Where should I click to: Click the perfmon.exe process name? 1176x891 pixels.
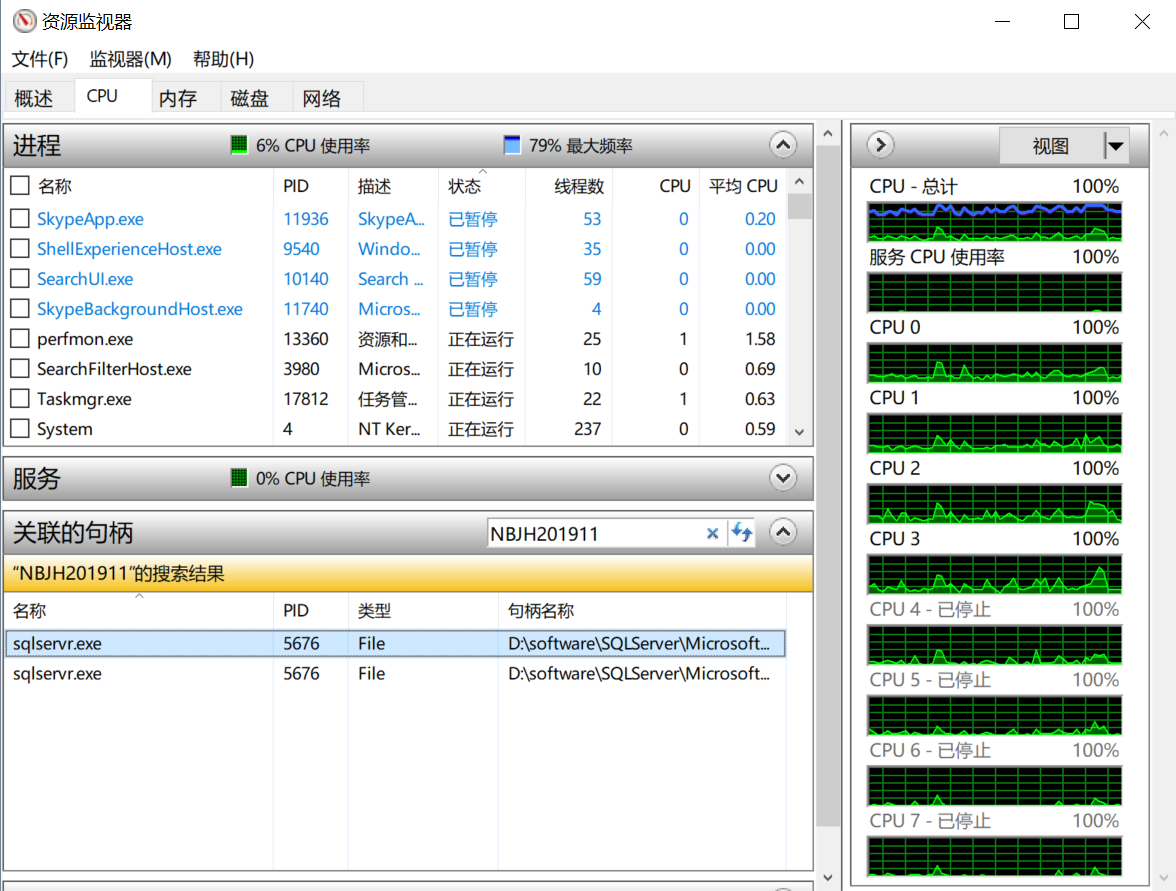(x=85, y=339)
